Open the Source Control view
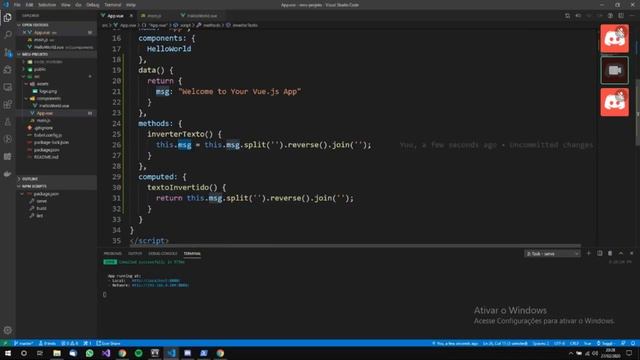Image resolution: width=640 pixels, height=360 pixels. pyautogui.click(x=8, y=52)
